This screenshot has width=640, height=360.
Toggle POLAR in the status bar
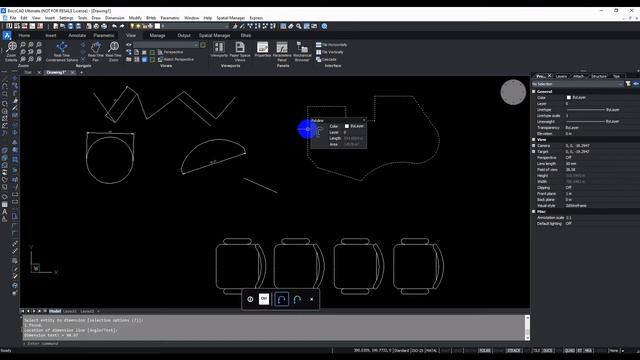(x=484, y=350)
